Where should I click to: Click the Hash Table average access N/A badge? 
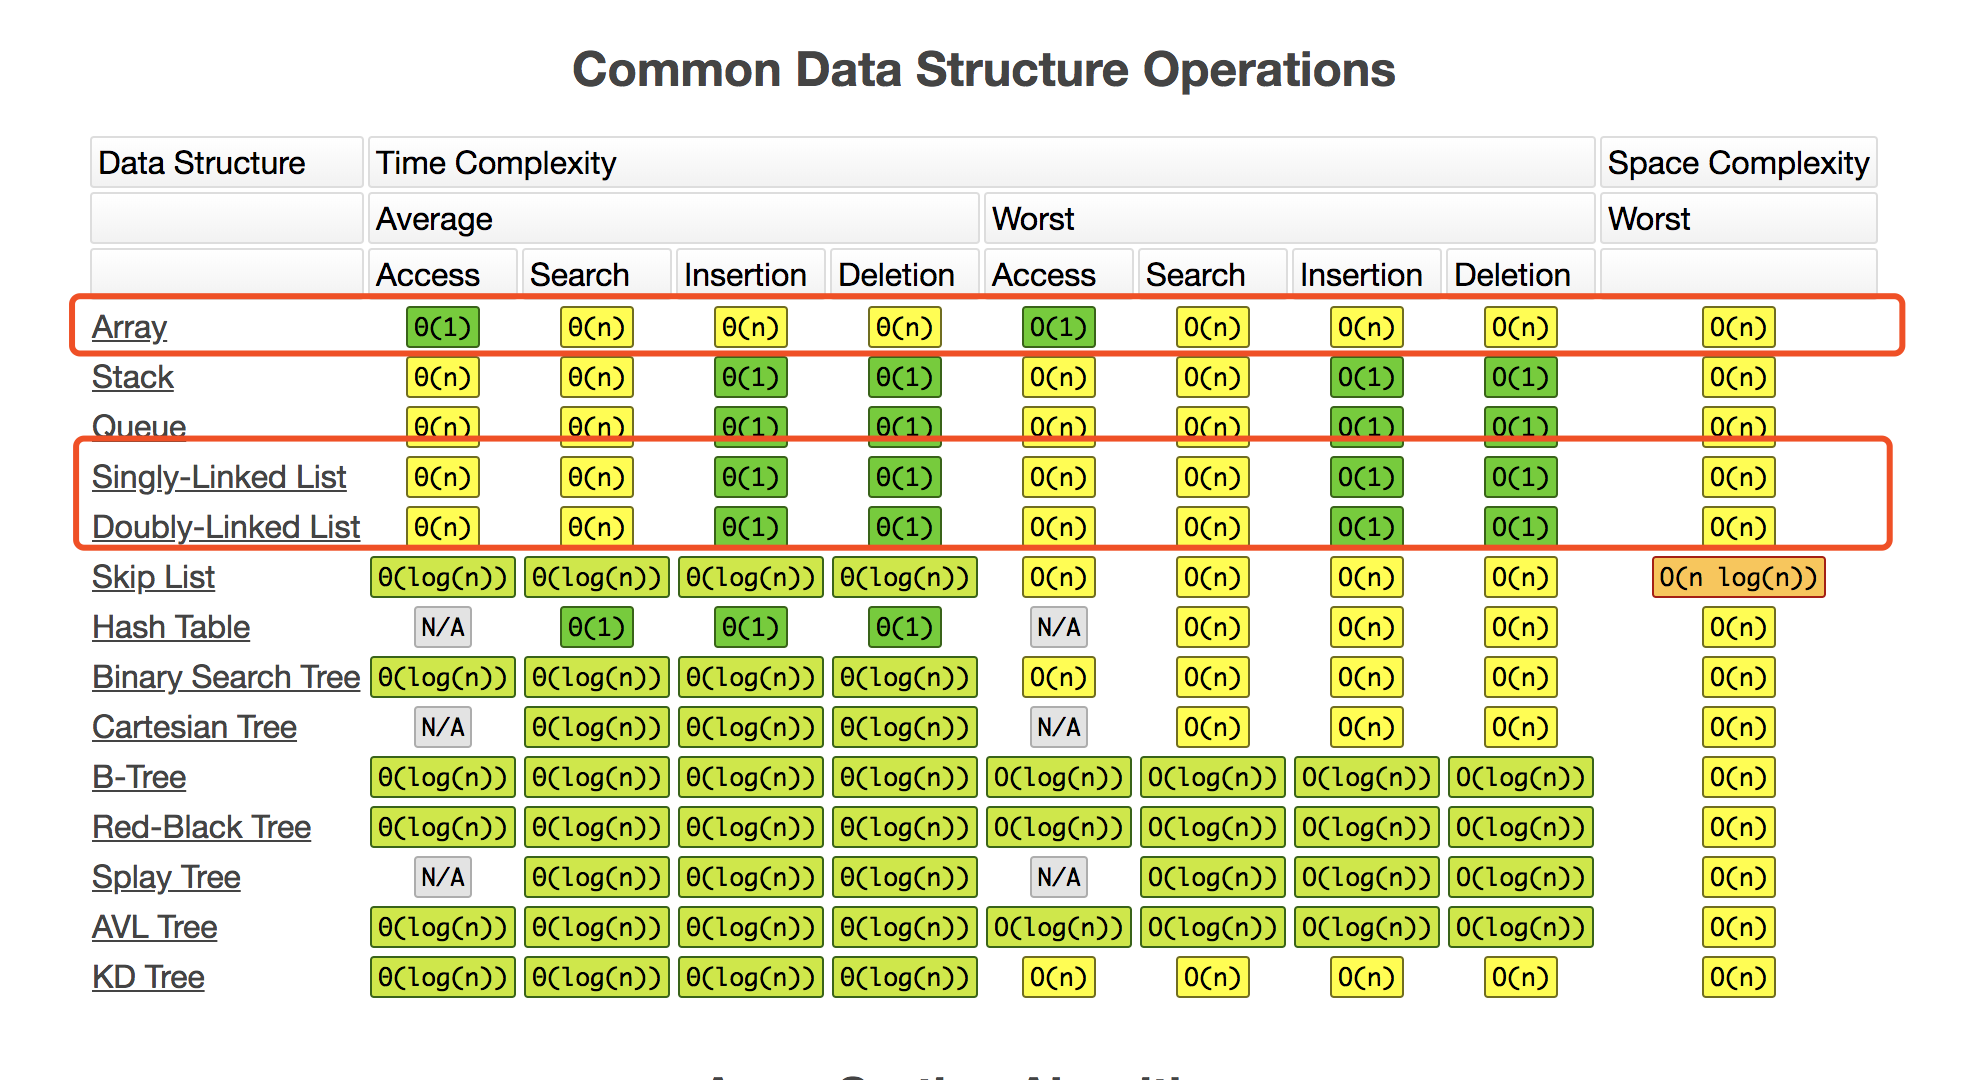[443, 627]
